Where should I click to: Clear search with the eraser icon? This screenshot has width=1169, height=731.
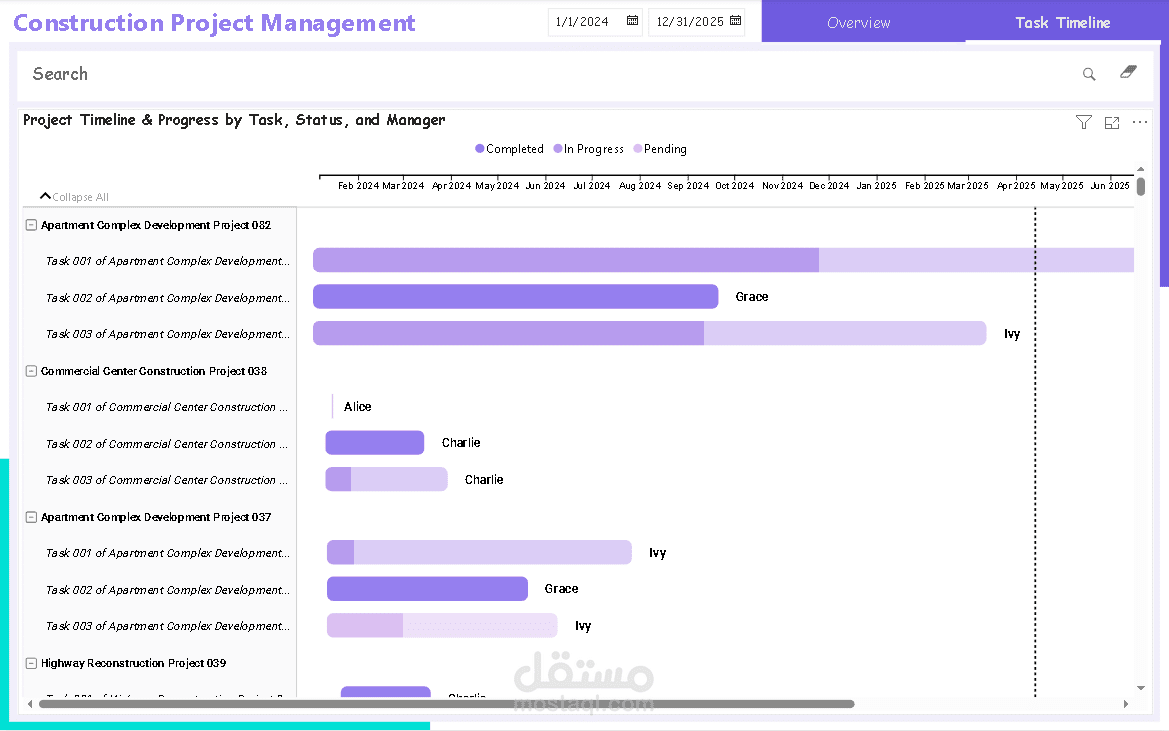point(1128,72)
